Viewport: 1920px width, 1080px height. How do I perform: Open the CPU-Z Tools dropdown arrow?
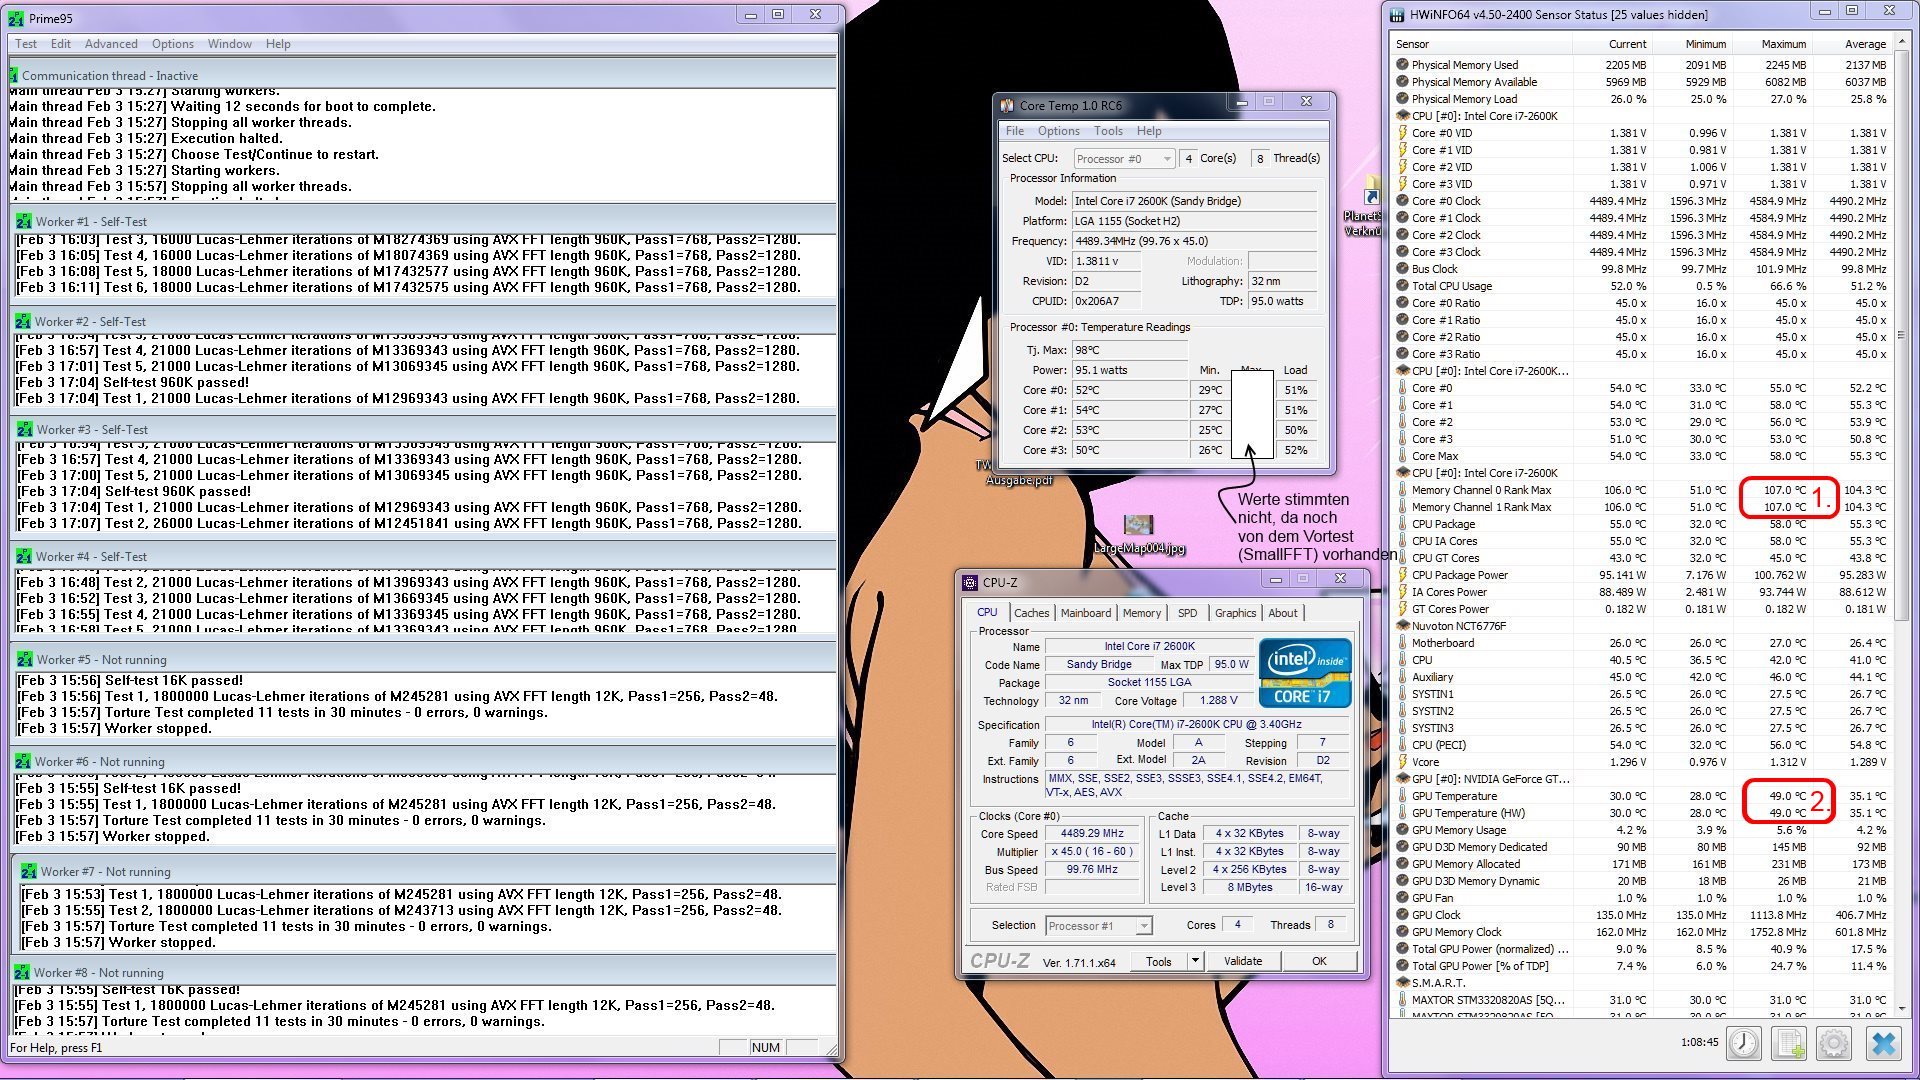pyautogui.click(x=1195, y=961)
